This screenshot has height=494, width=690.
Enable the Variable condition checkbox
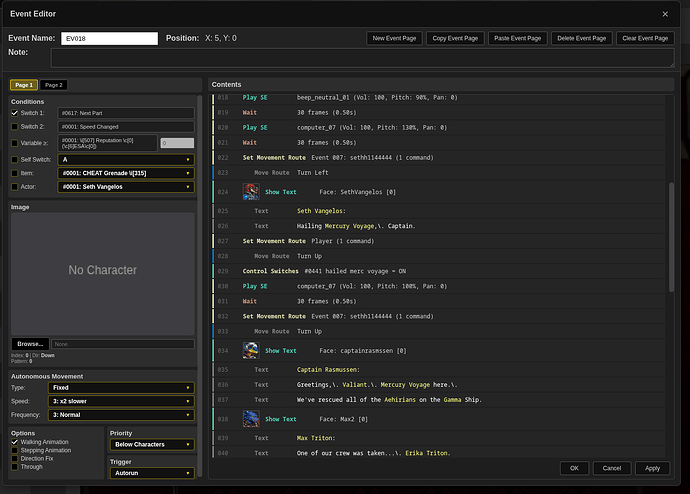tap(15, 143)
